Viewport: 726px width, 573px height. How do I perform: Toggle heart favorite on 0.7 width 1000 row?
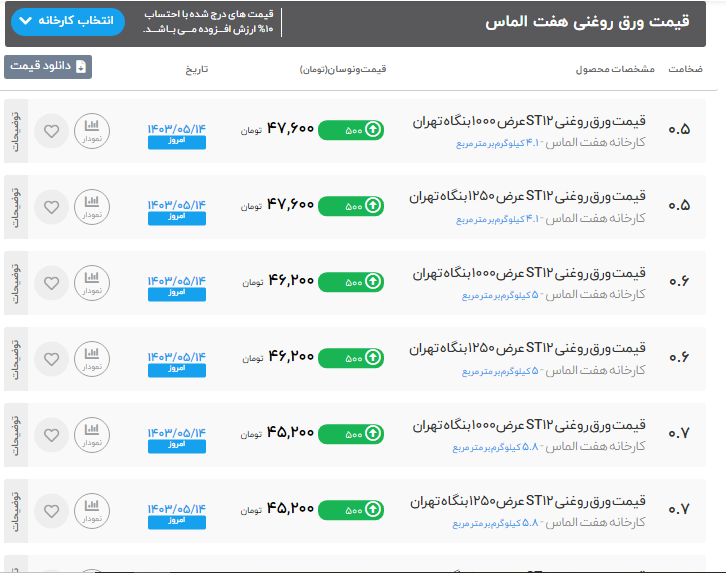coord(52,434)
